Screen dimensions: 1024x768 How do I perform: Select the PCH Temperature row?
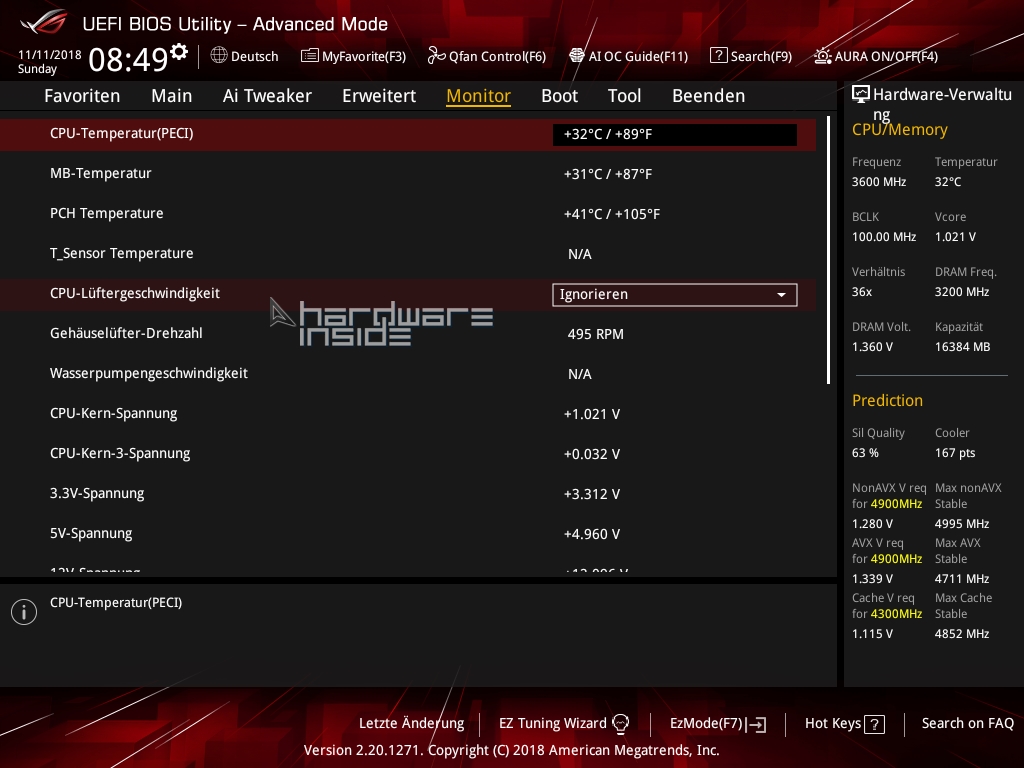[408, 214]
